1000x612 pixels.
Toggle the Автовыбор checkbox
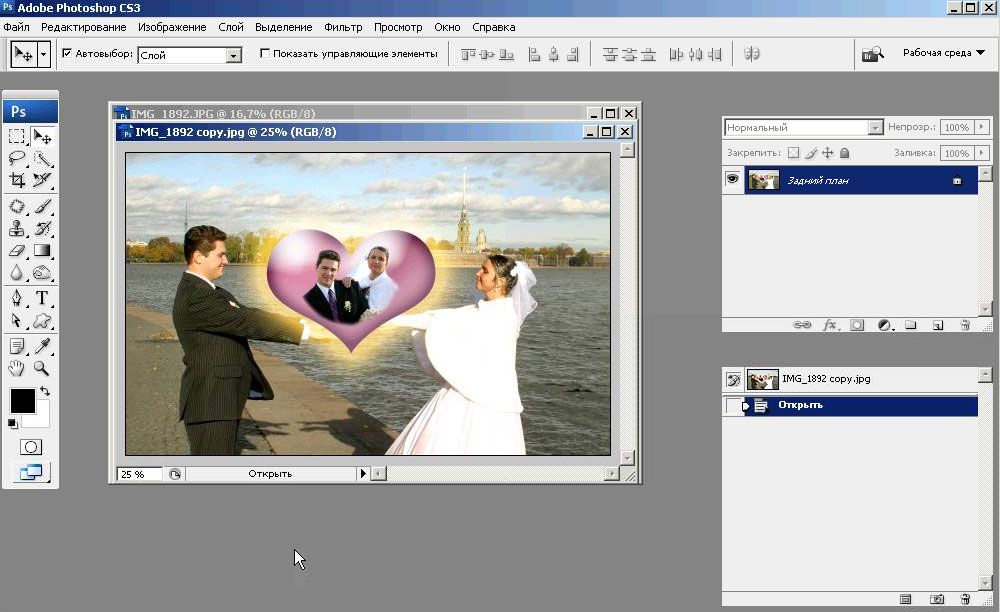pyautogui.click(x=67, y=54)
